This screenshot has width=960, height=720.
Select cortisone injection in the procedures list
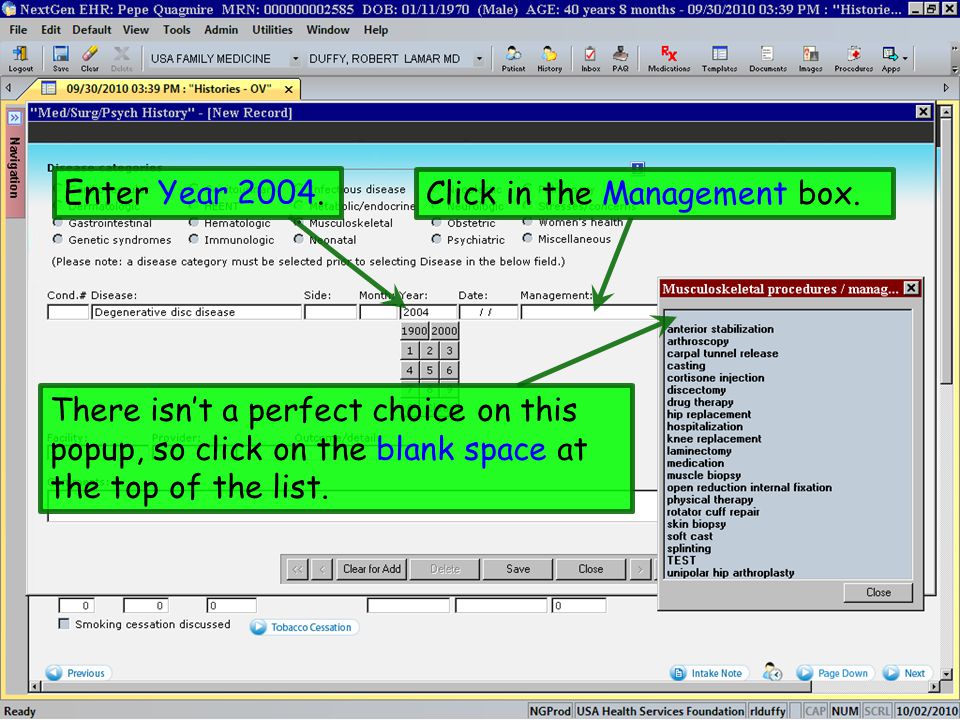(715, 378)
